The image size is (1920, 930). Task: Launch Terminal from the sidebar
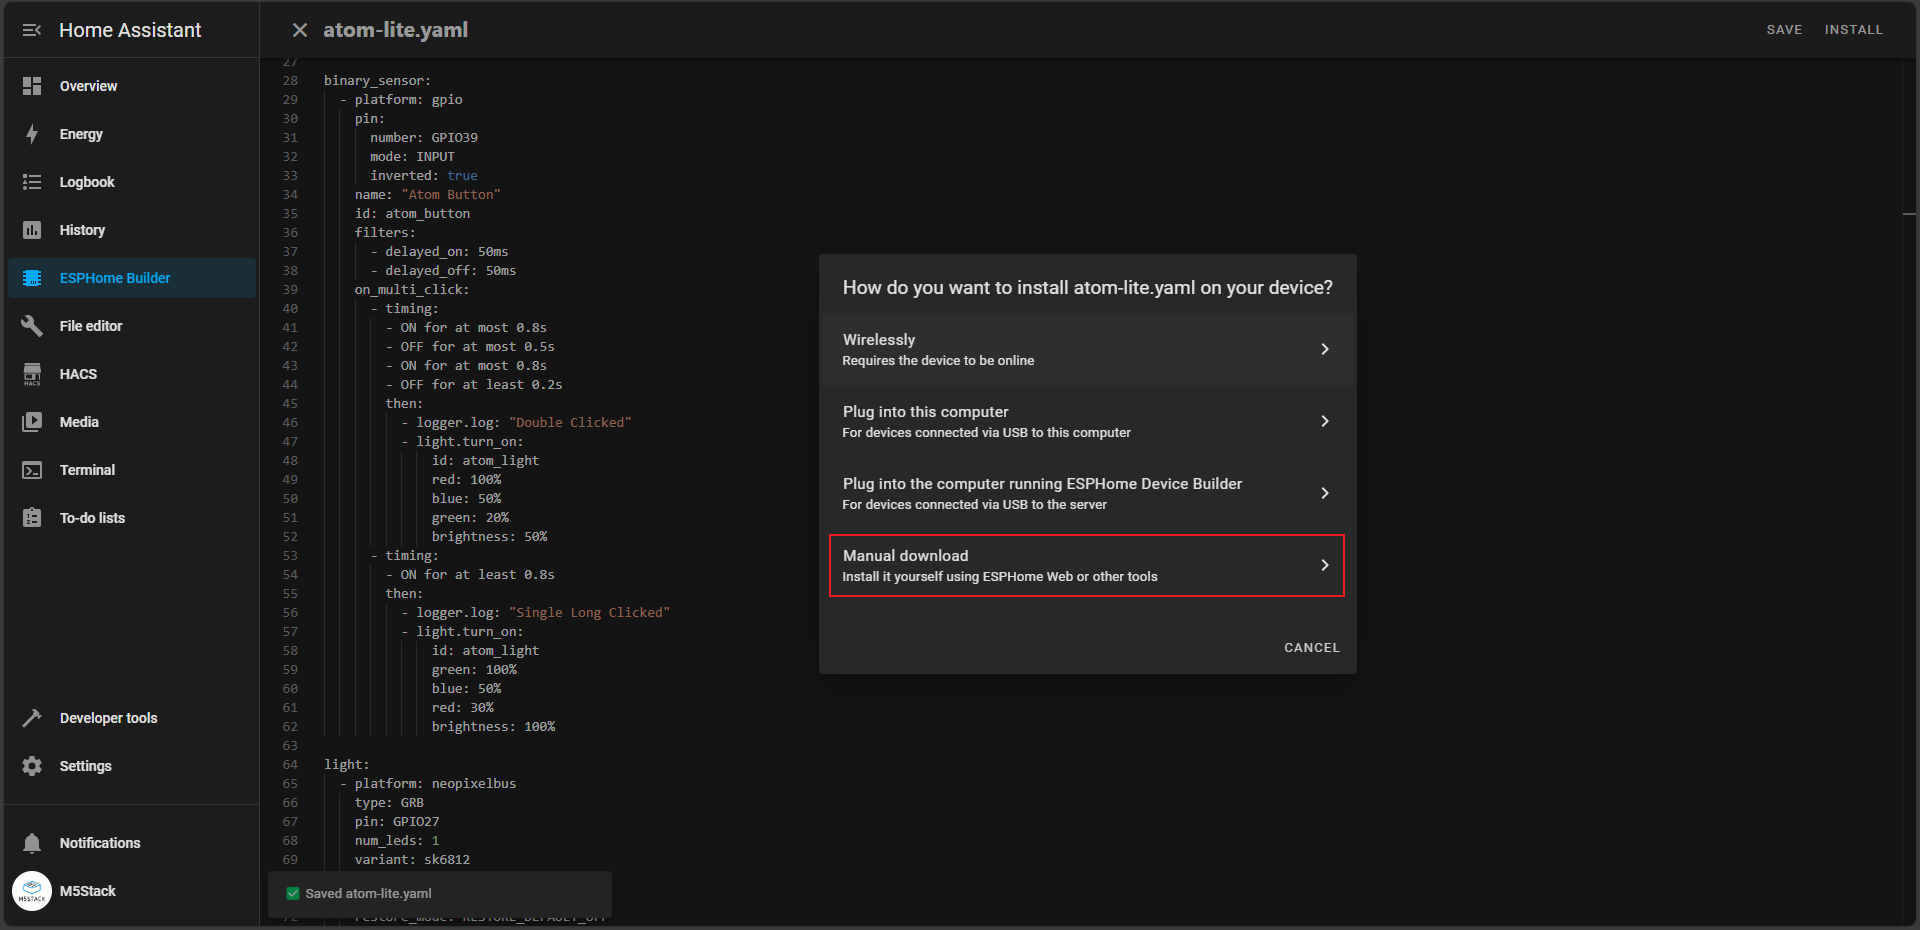point(132,470)
